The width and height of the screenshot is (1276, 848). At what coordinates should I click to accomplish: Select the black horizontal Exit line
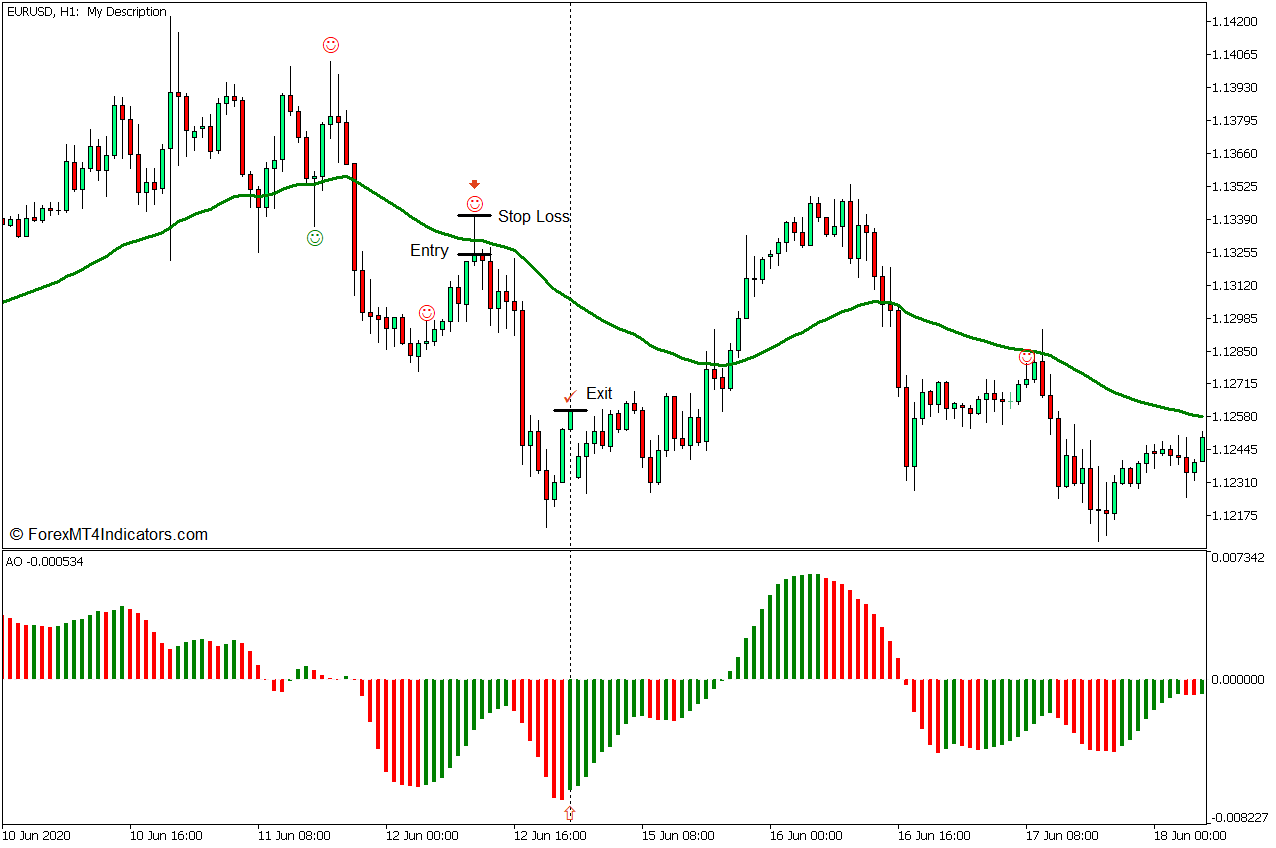570,410
